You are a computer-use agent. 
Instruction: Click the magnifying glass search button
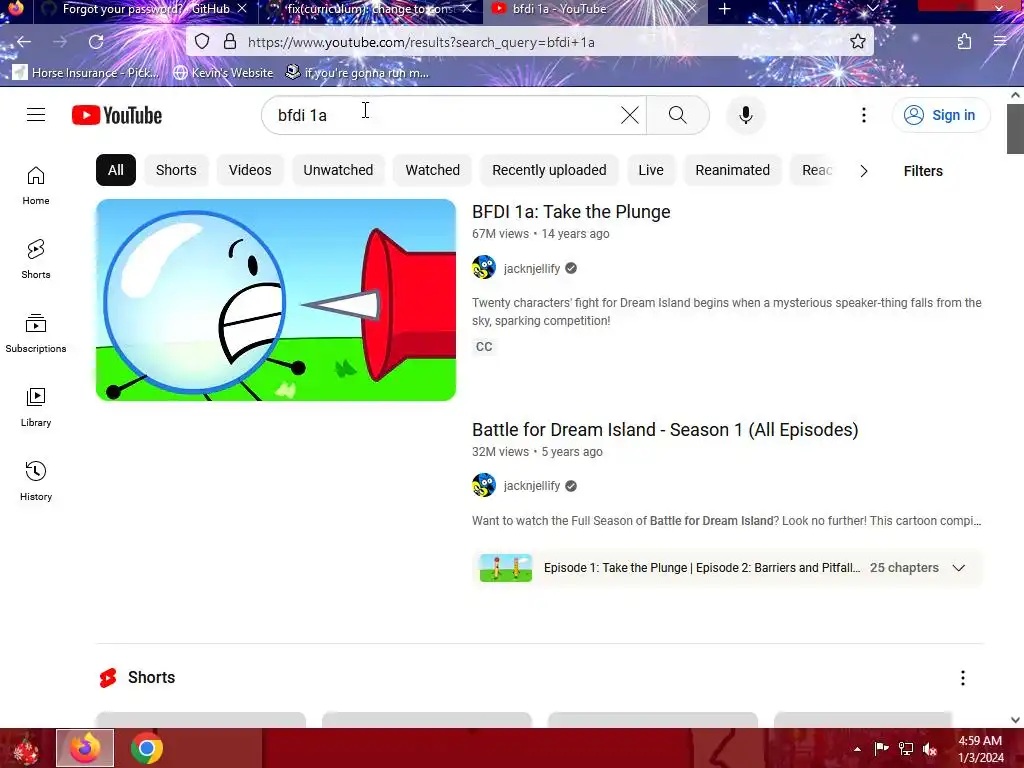coord(678,115)
